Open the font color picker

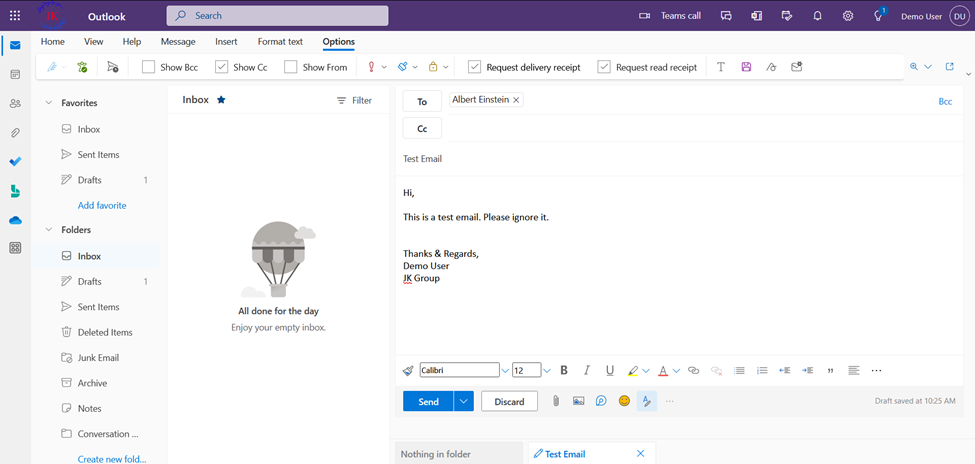click(x=677, y=371)
